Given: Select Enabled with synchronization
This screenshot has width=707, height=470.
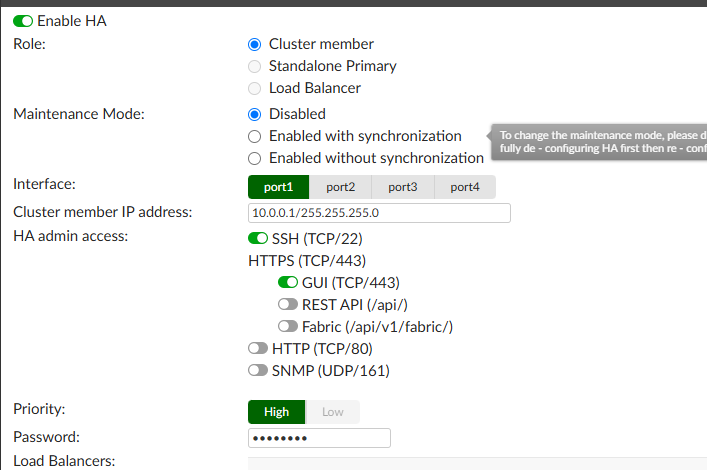Looking at the screenshot, I should pos(254,136).
